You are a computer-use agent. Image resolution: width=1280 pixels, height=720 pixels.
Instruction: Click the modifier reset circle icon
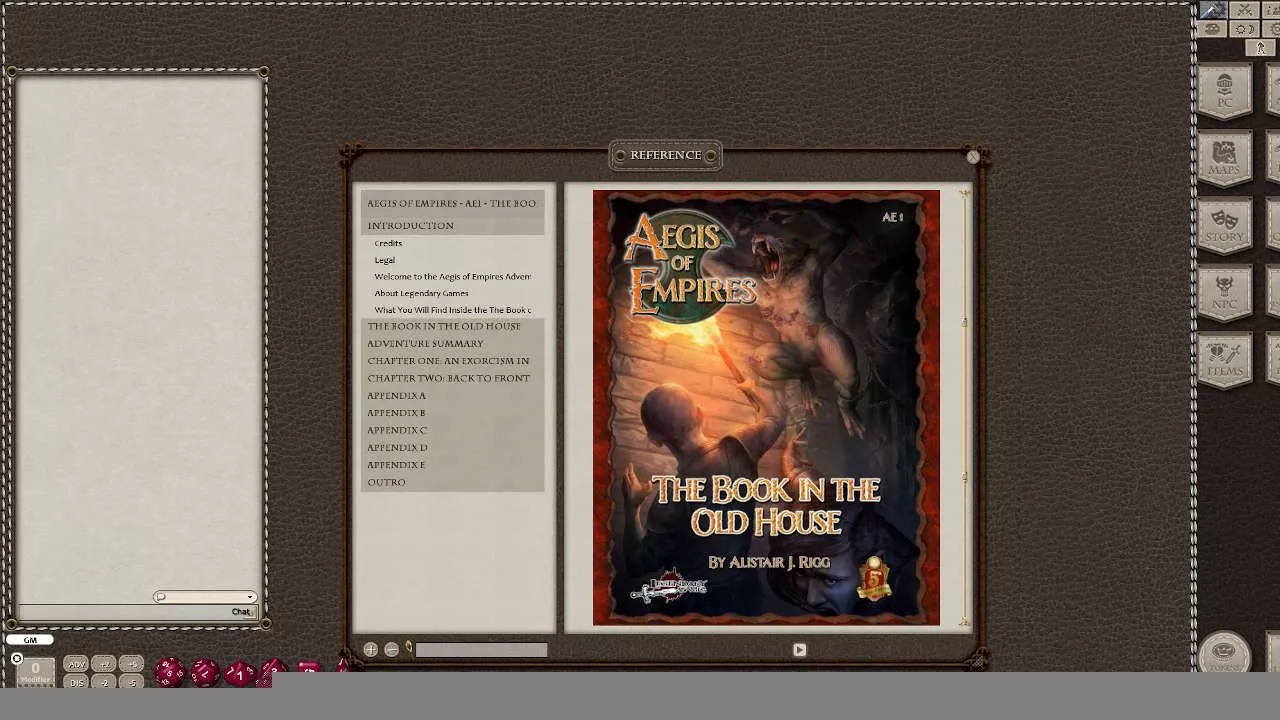coord(16,659)
